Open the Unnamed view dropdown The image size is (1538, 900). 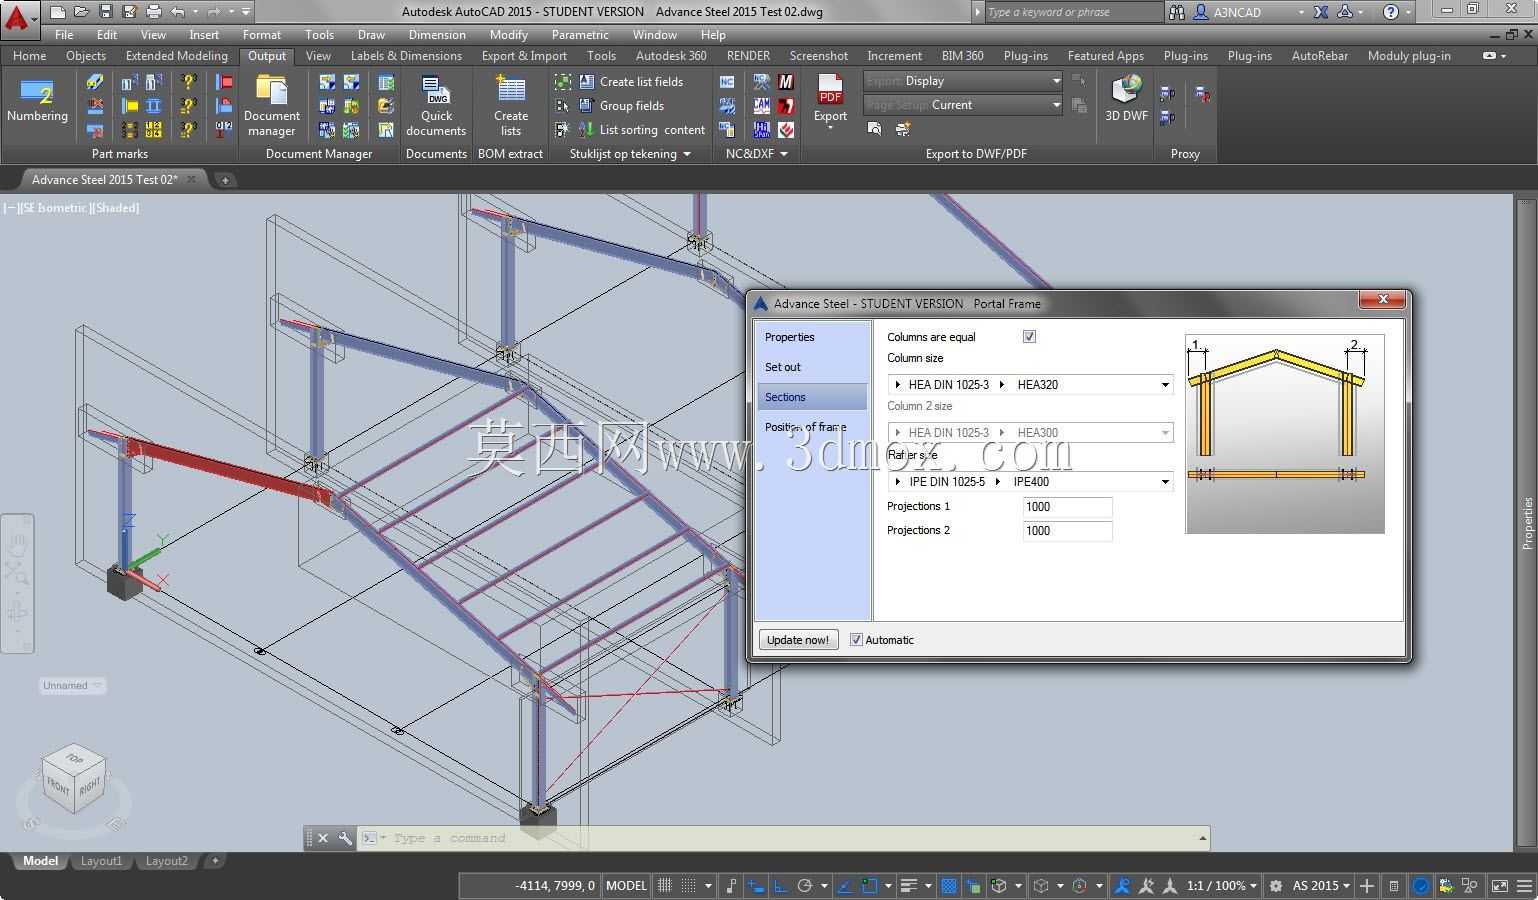point(72,685)
